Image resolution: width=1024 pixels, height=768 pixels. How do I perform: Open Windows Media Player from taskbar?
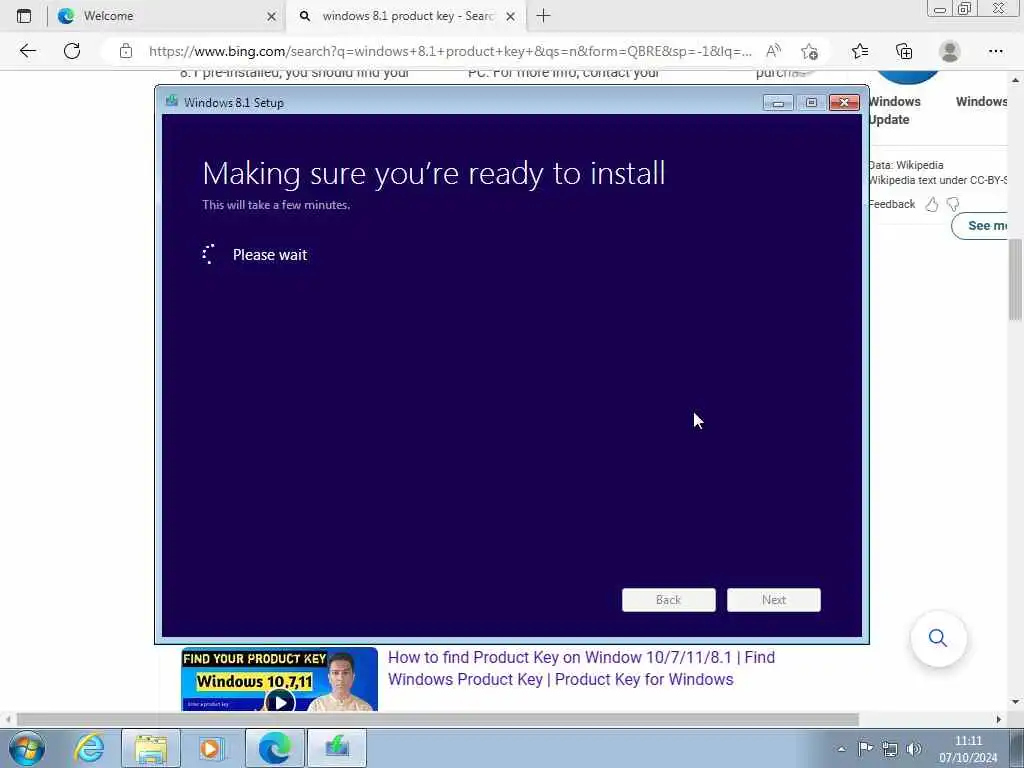(x=212, y=748)
